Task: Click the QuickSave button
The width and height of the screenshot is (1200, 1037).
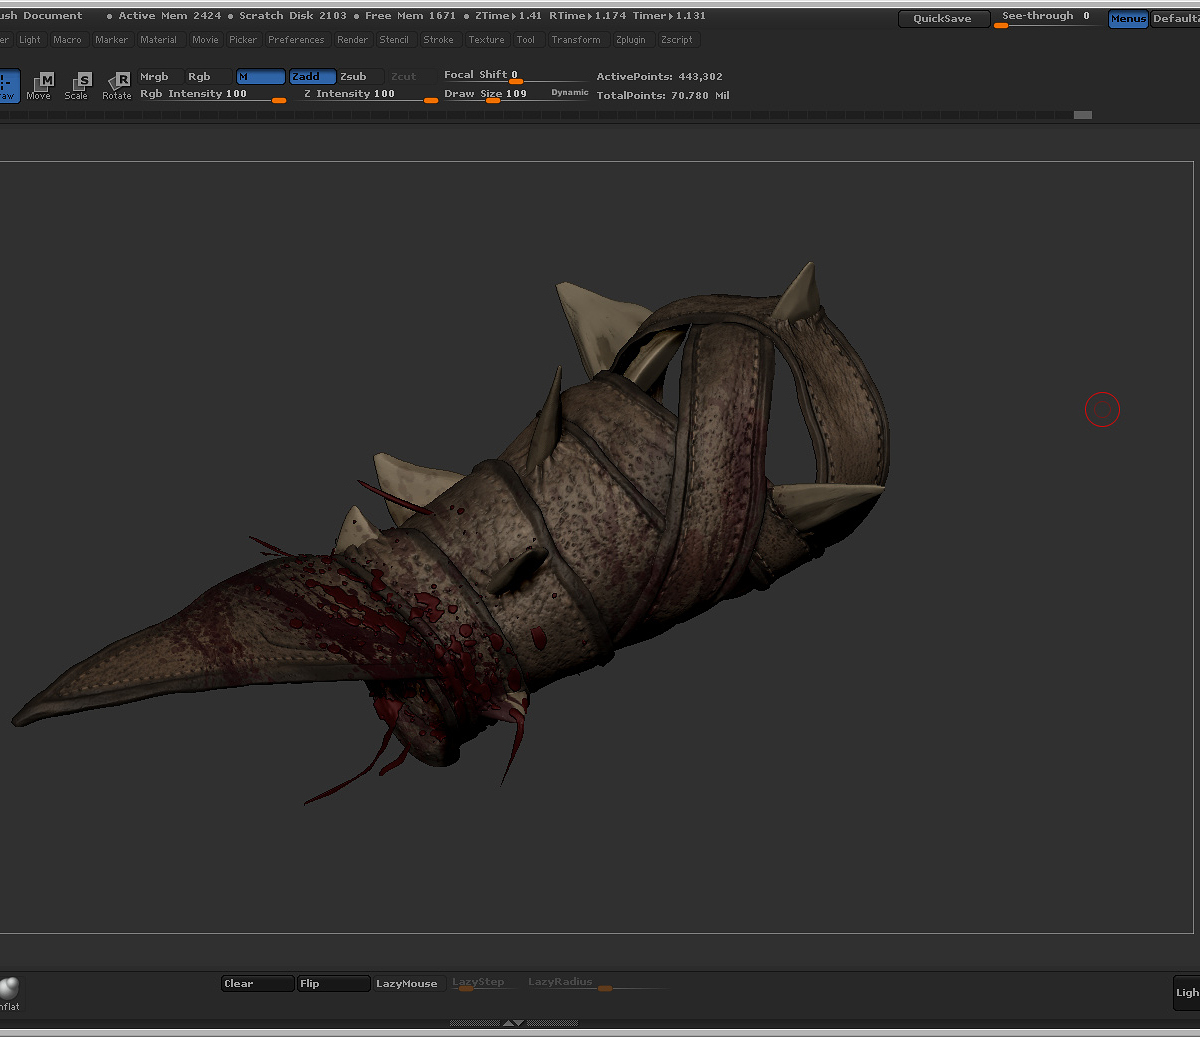Action: point(943,19)
